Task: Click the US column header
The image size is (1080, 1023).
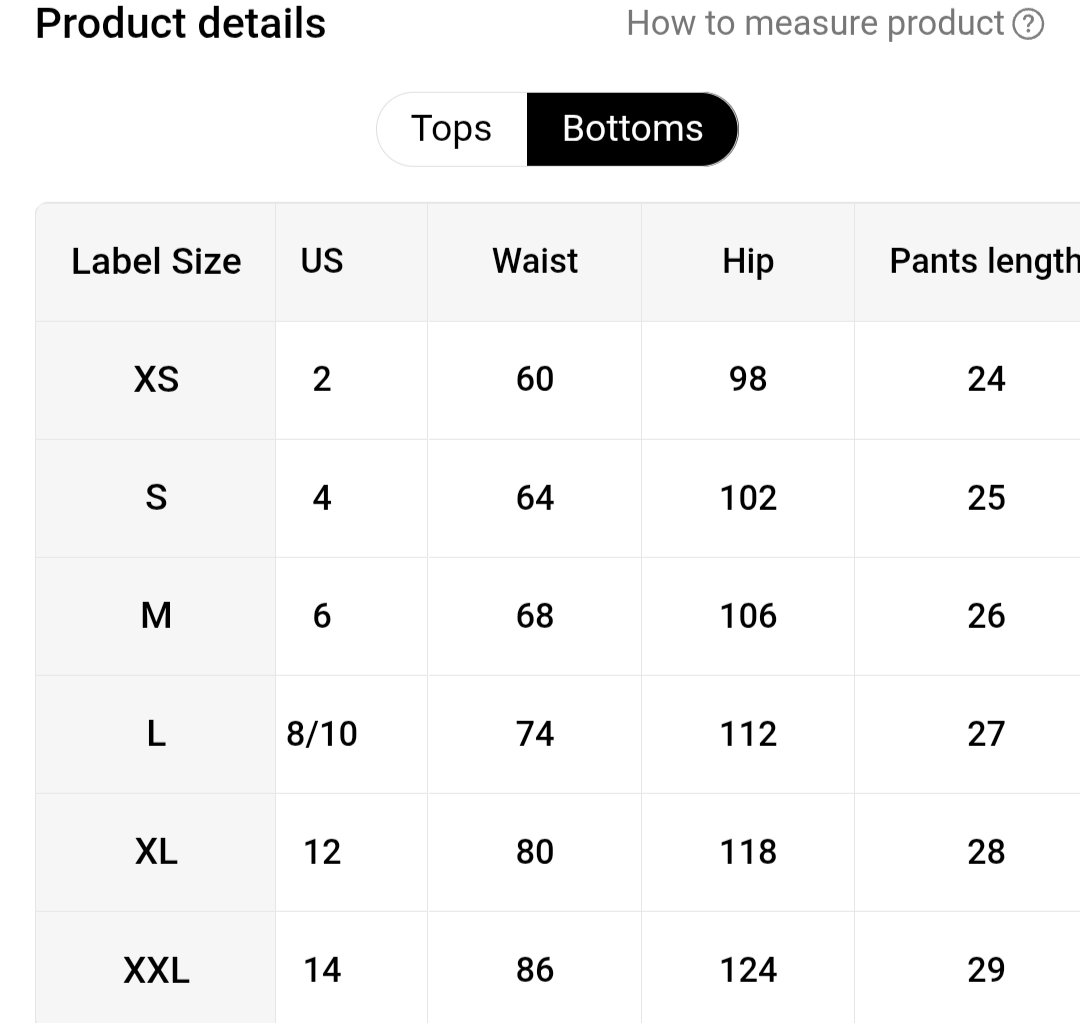Action: click(x=322, y=261)
